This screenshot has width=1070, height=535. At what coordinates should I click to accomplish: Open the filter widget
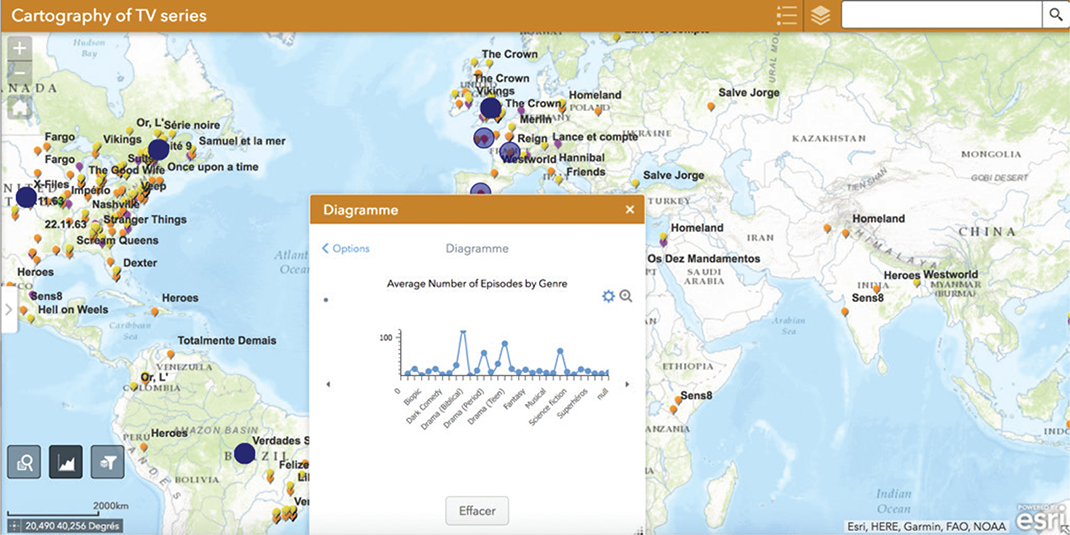click(108, 462)
